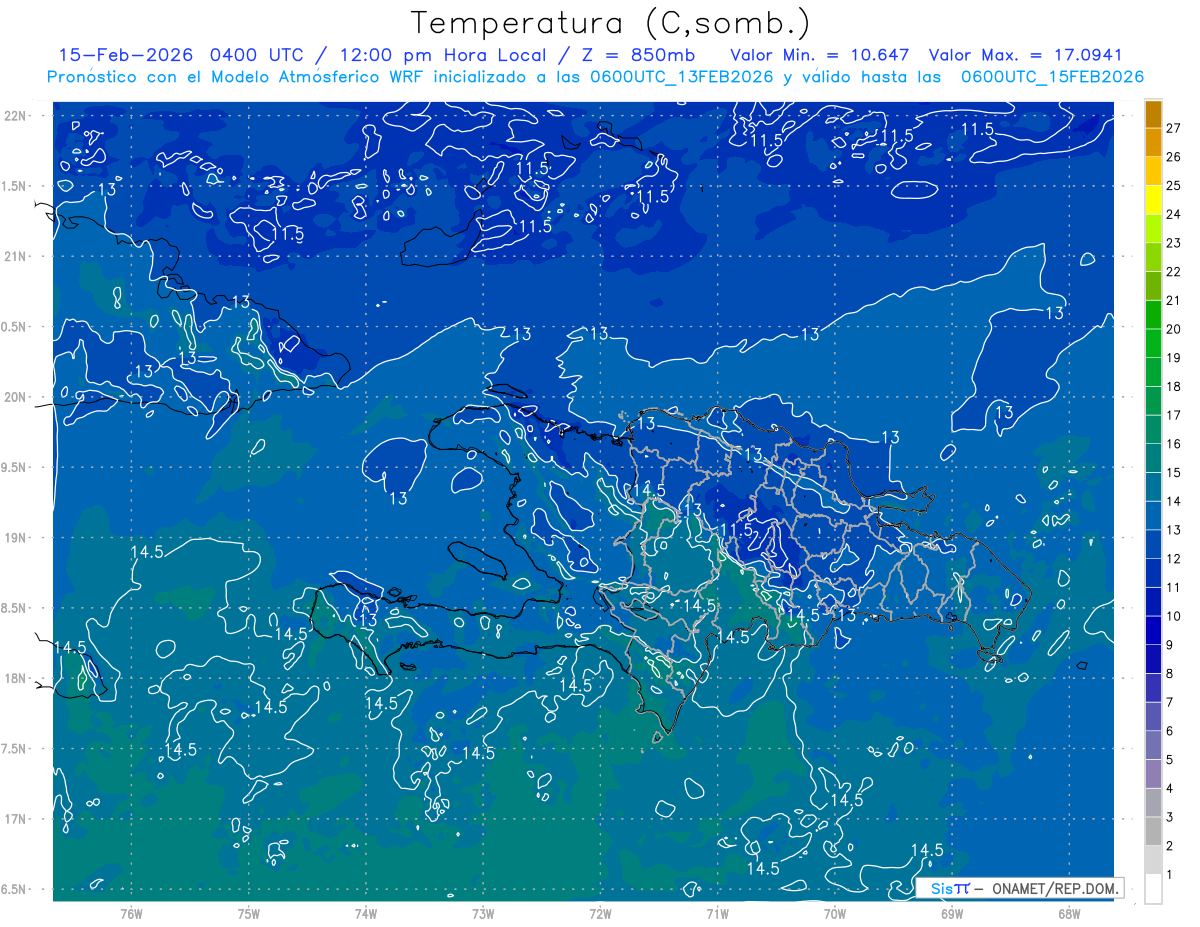Click the "23" colorbar legend value
Screen dimensions: 1200x927
click(1174, 243)
